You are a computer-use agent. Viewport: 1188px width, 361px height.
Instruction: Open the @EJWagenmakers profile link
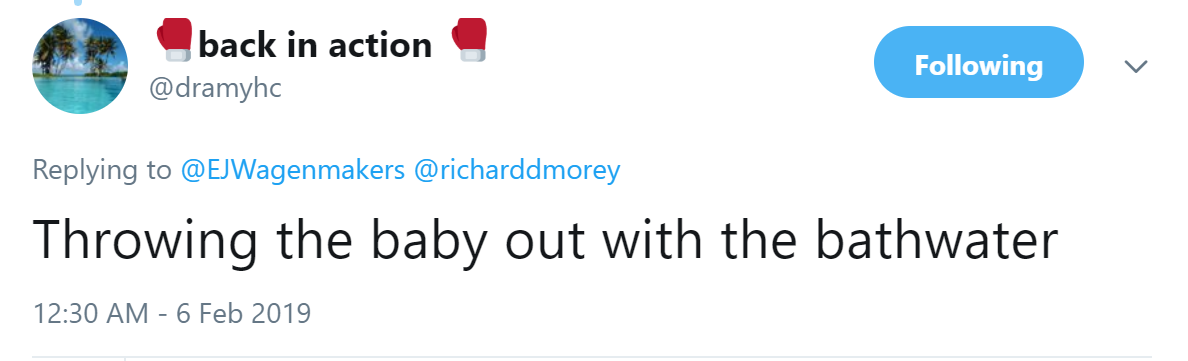point(294,171)
